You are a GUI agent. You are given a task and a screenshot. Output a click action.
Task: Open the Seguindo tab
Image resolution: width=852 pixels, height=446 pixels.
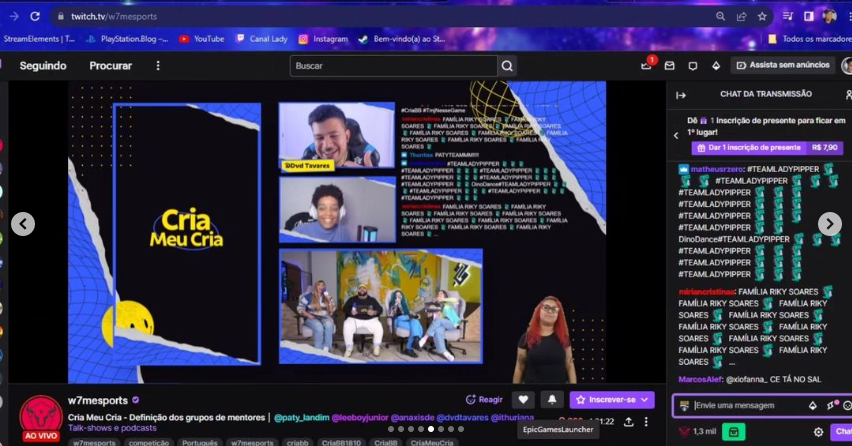[43, 66]
